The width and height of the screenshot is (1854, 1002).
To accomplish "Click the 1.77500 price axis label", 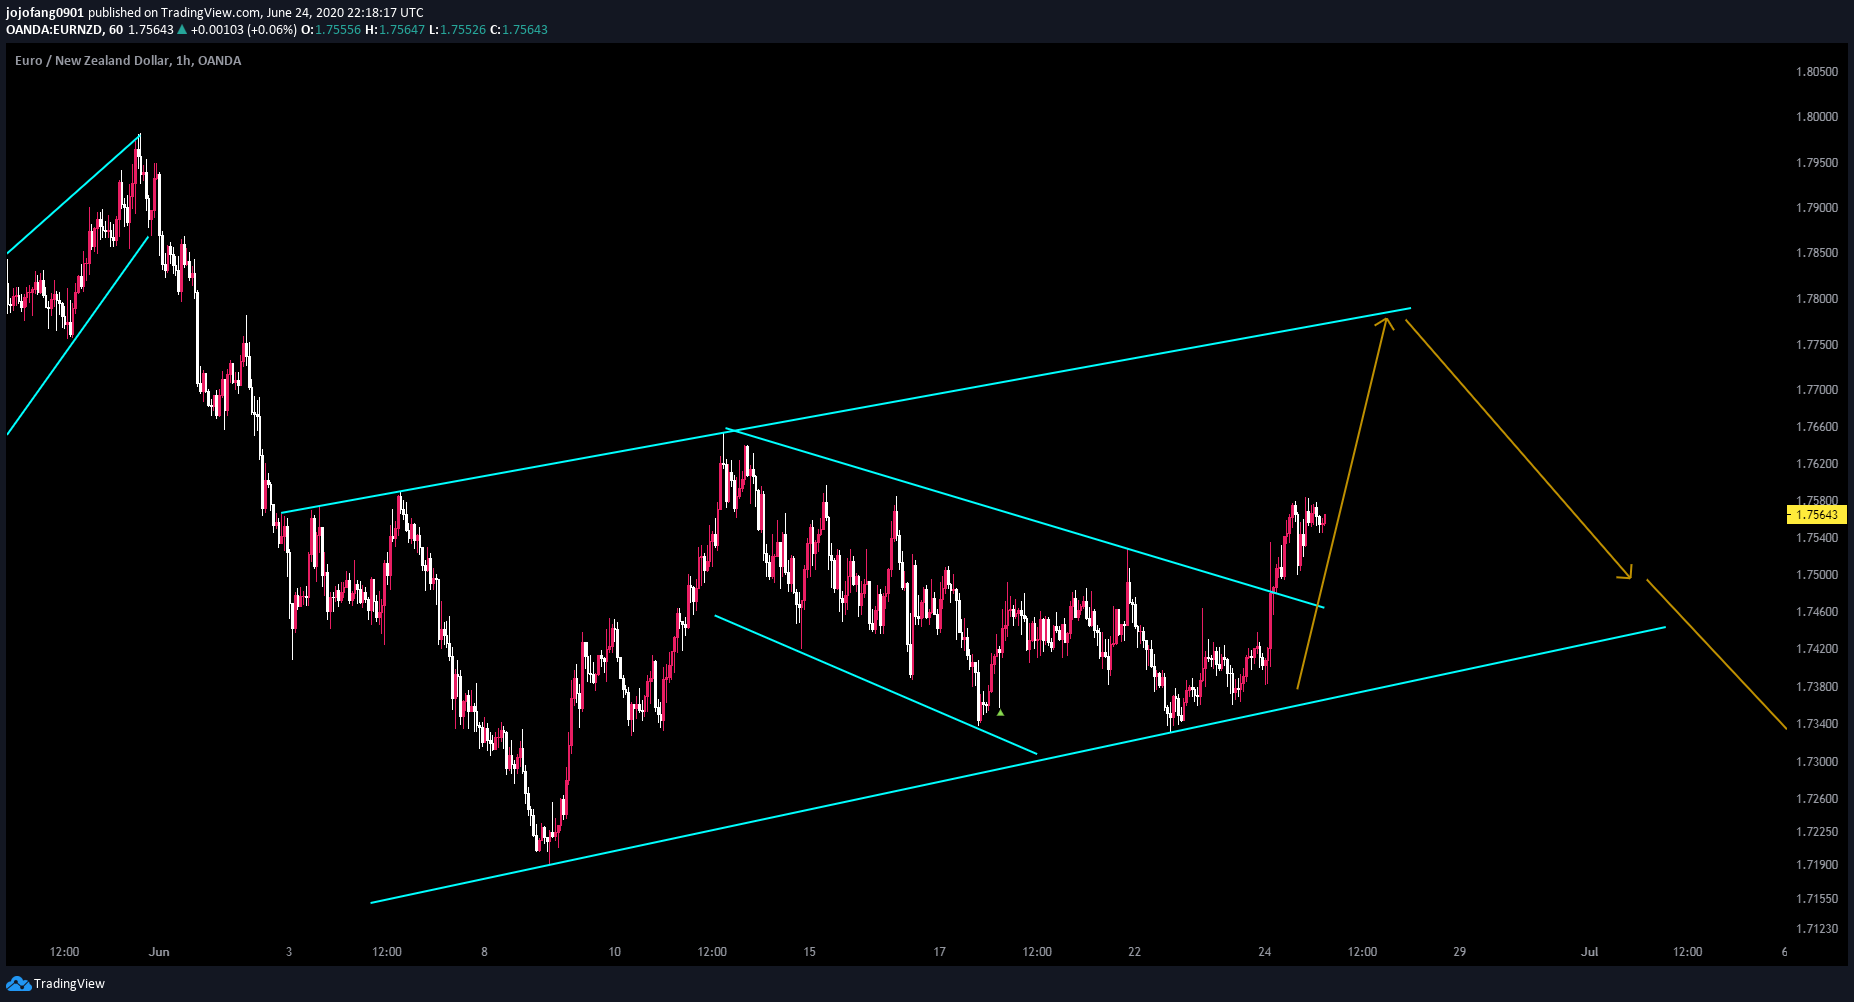I will click(1817, 345).
